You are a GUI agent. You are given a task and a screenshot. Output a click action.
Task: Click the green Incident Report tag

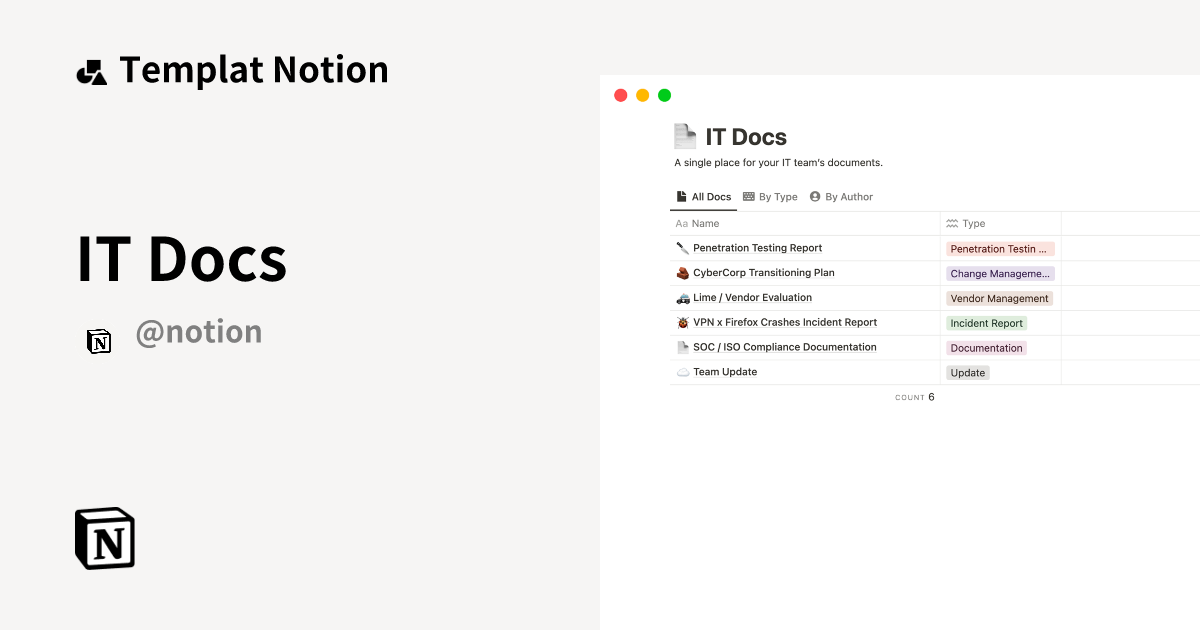[x=987, y=322]
